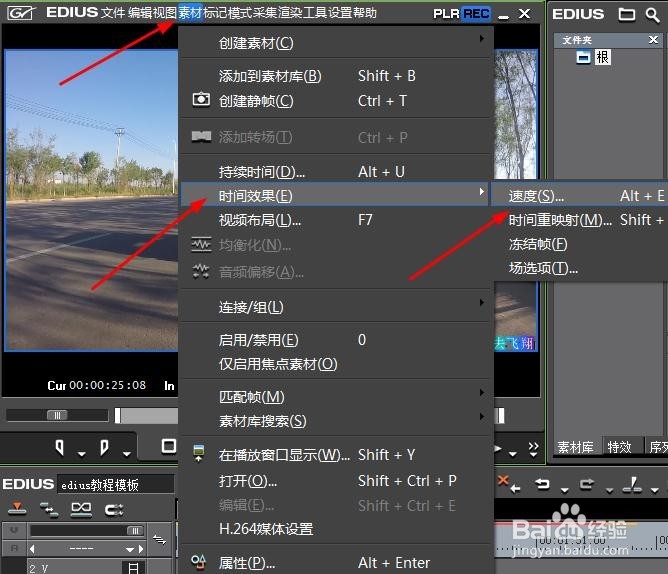The image size is (668, 574).
Task: Choose 场选项(T)... from the submenu
Action: pyautogui.click(x=579, y=268)
